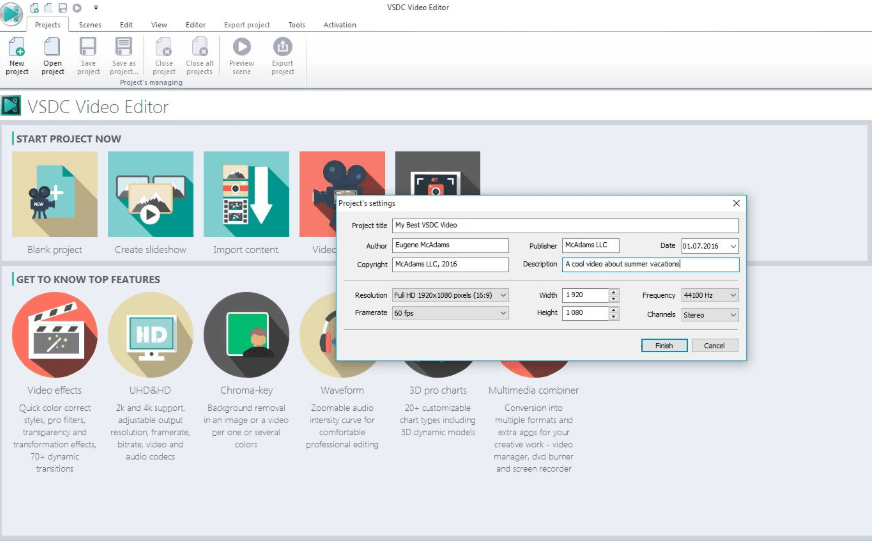The height and width of the screenshot is (541, 872).
Task: Open the Editor ribbon tab
Action: [195, 24]
